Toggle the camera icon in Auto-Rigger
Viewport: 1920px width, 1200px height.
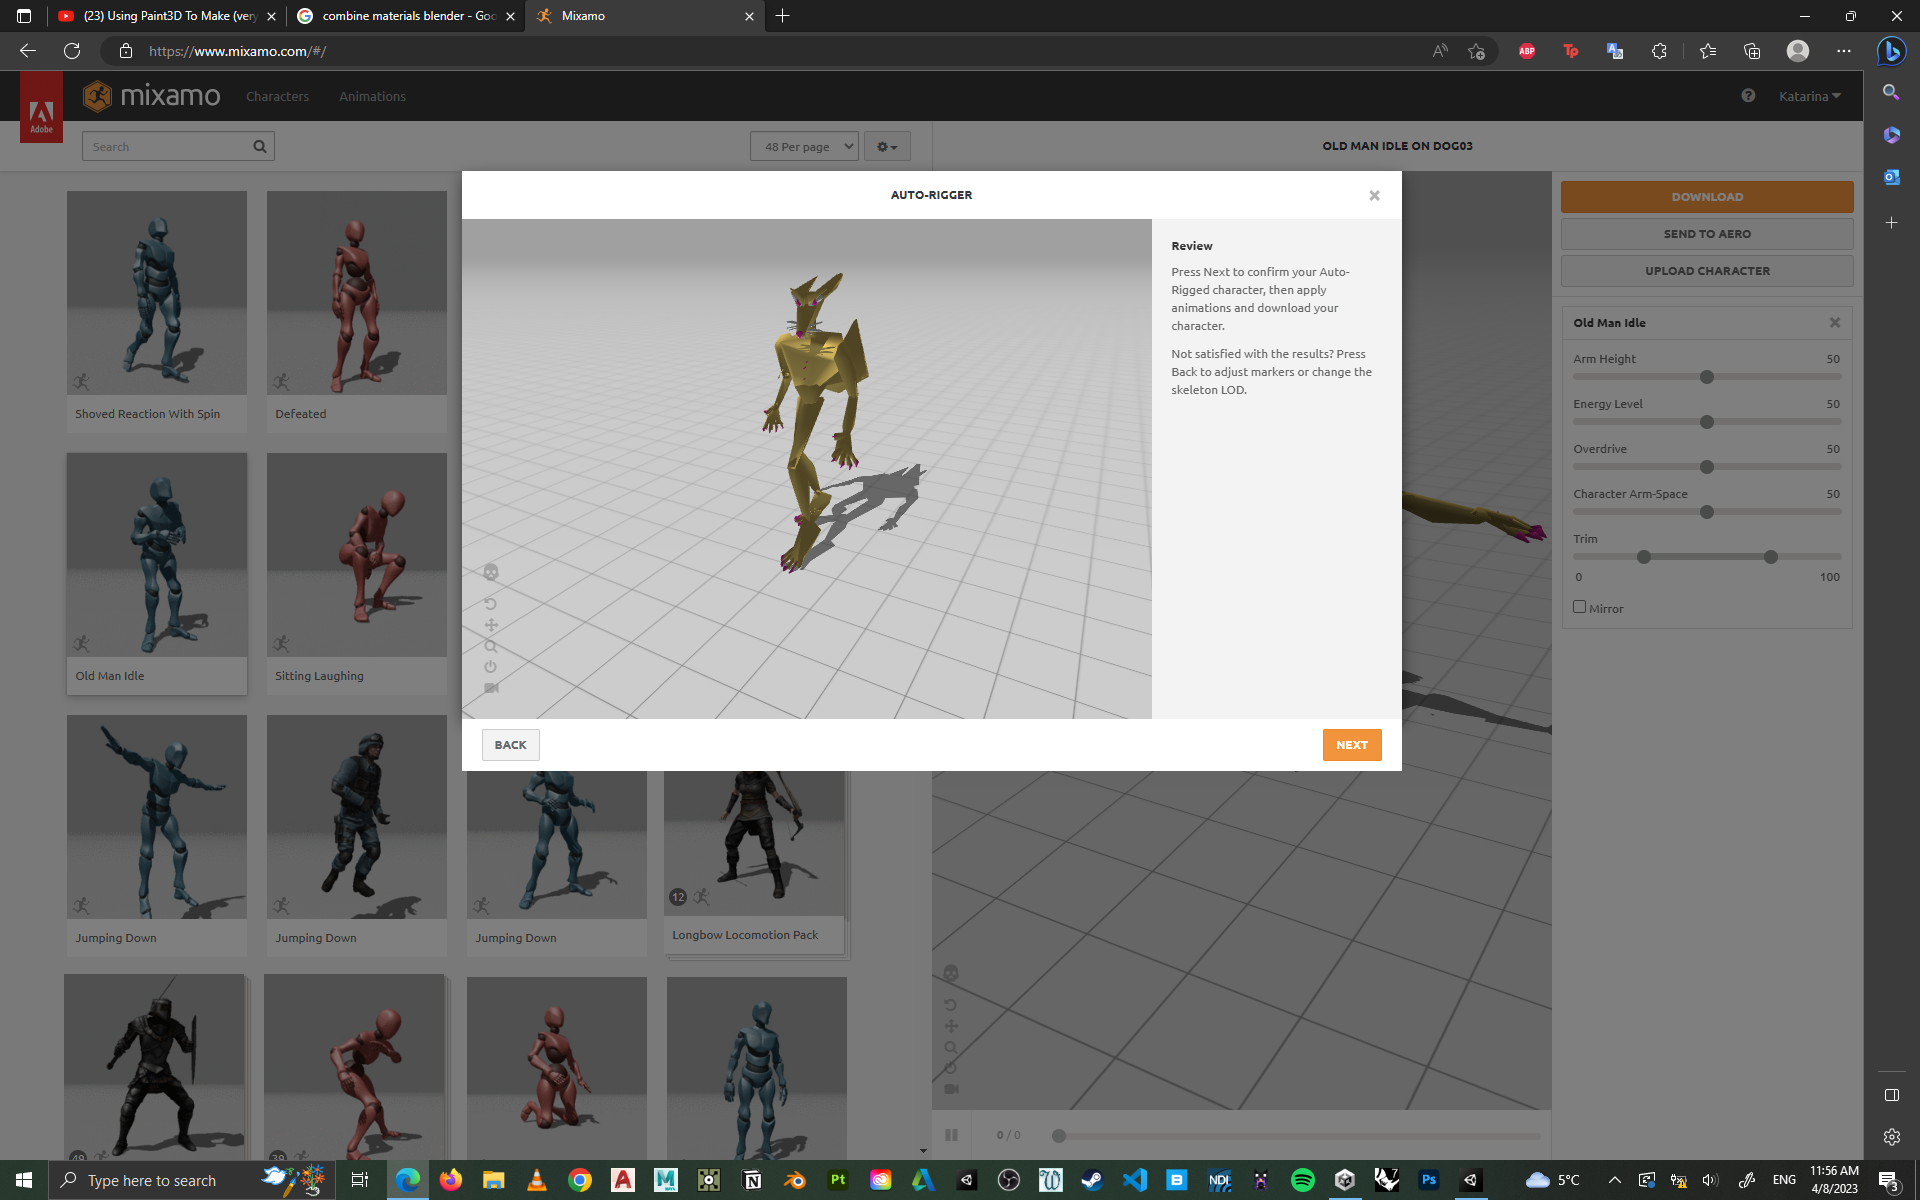pos(491,688)
